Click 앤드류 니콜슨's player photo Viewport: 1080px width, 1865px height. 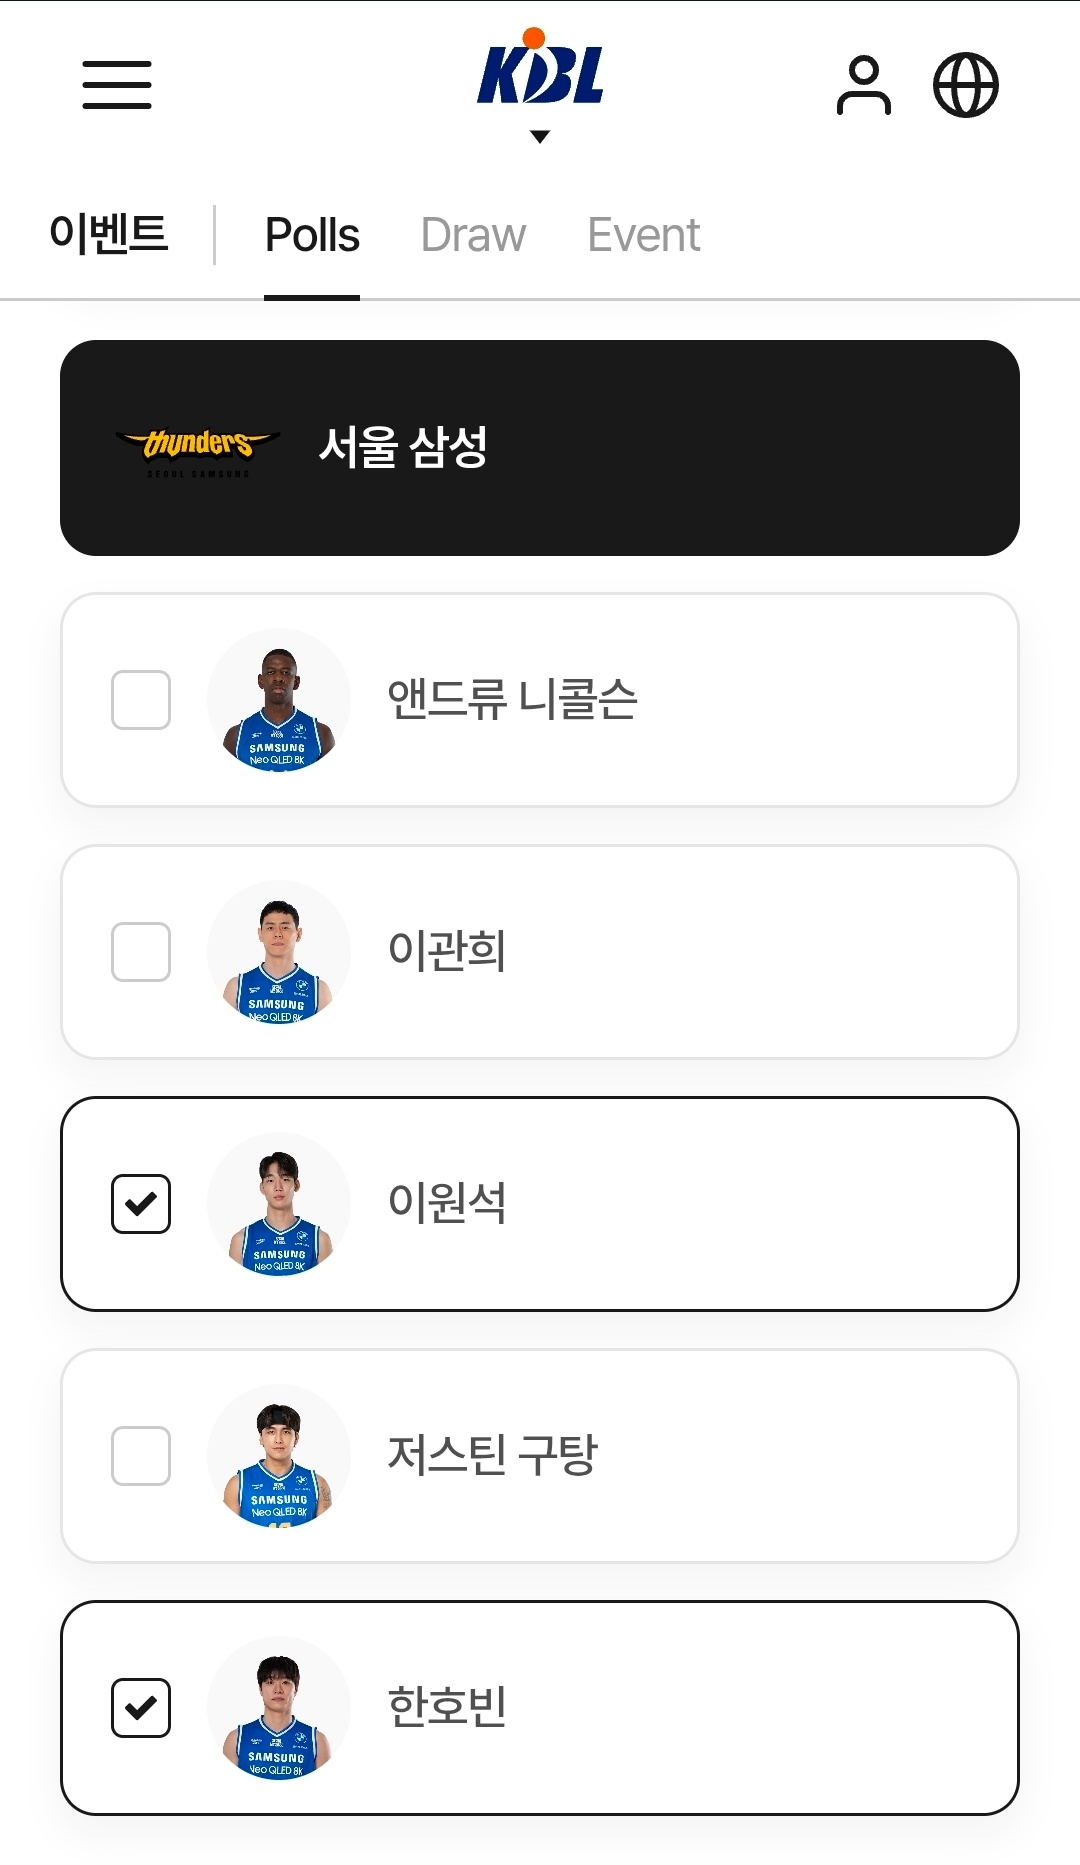tap(279, 700)
